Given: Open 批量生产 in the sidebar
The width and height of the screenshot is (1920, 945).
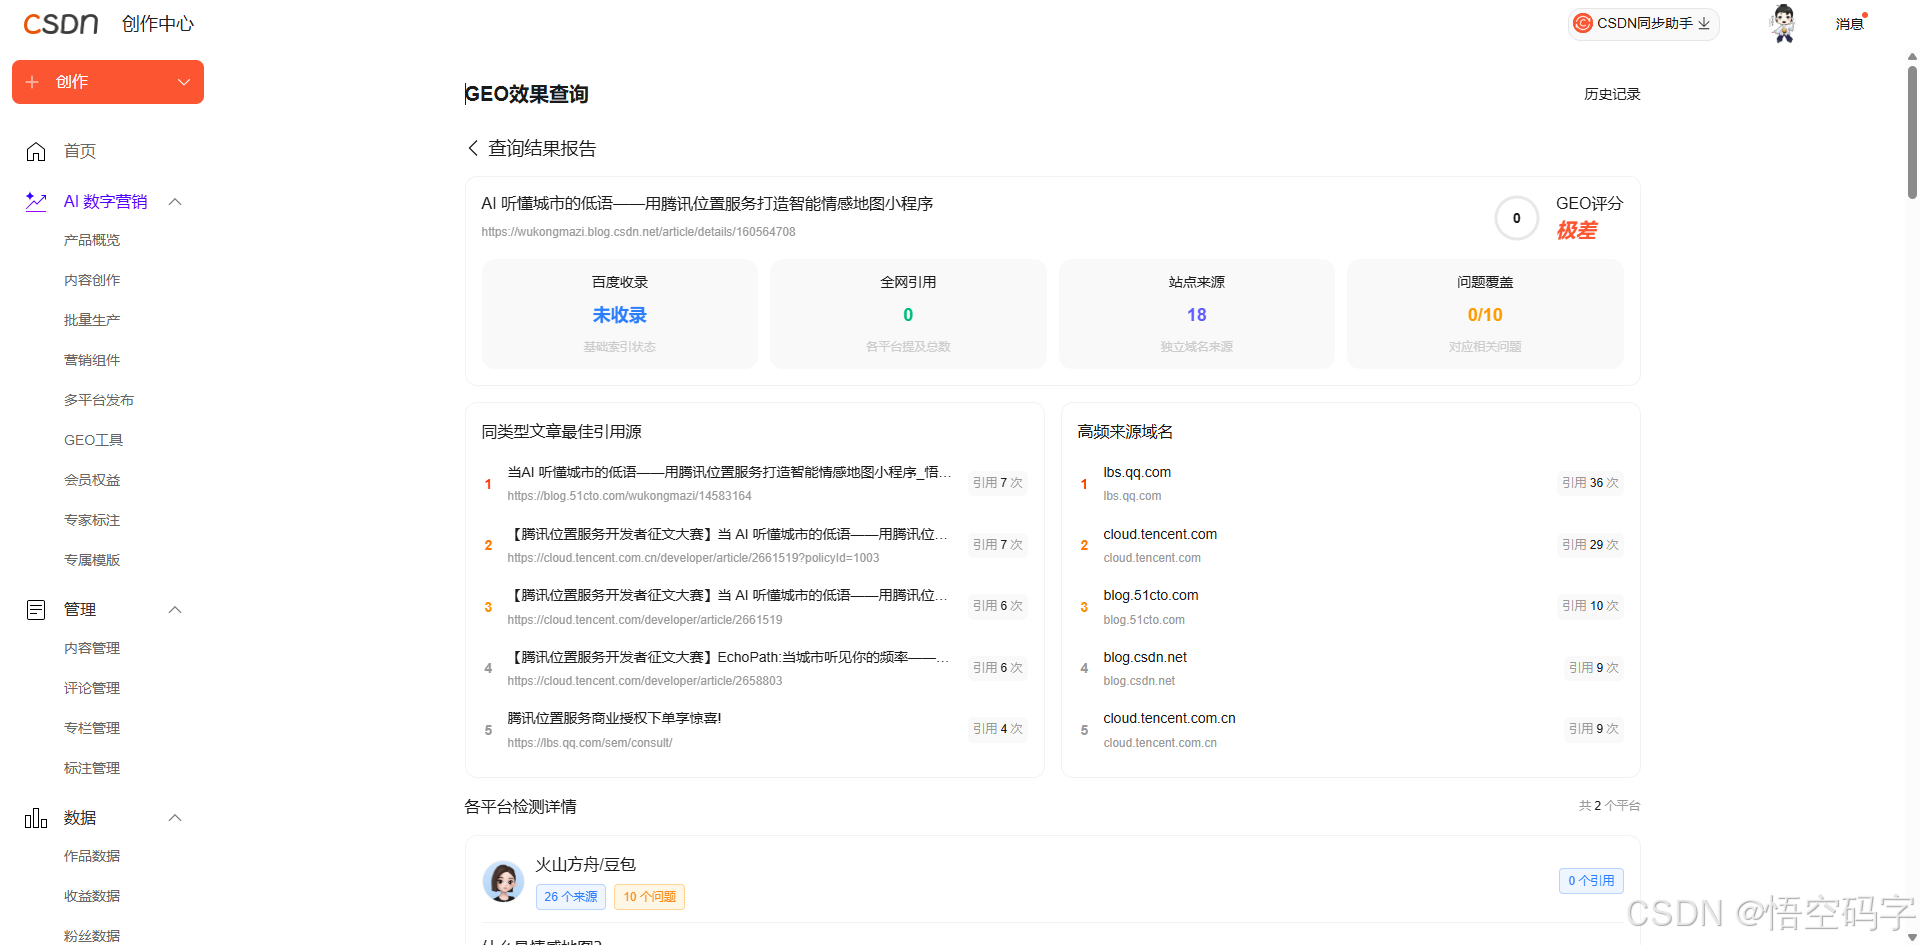Looking at the screenshot, I should click(x=92, y=320).
